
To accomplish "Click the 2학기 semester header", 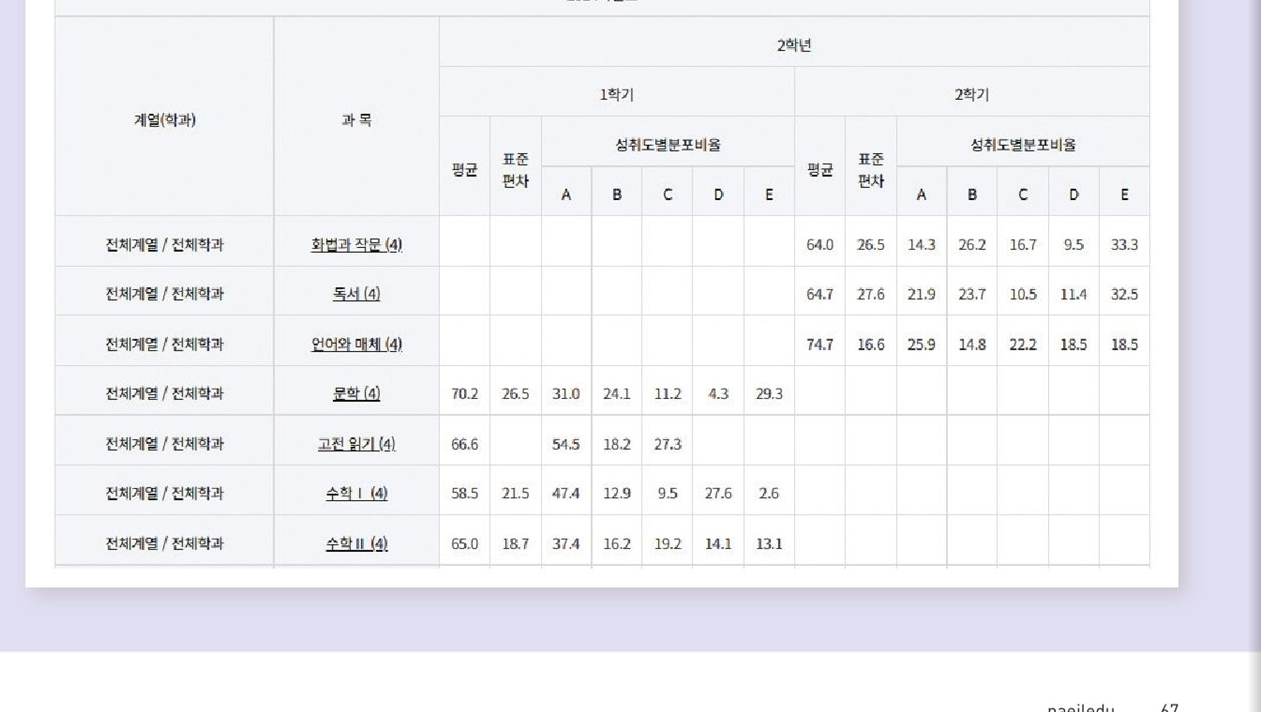I will [x=971, y=95].
